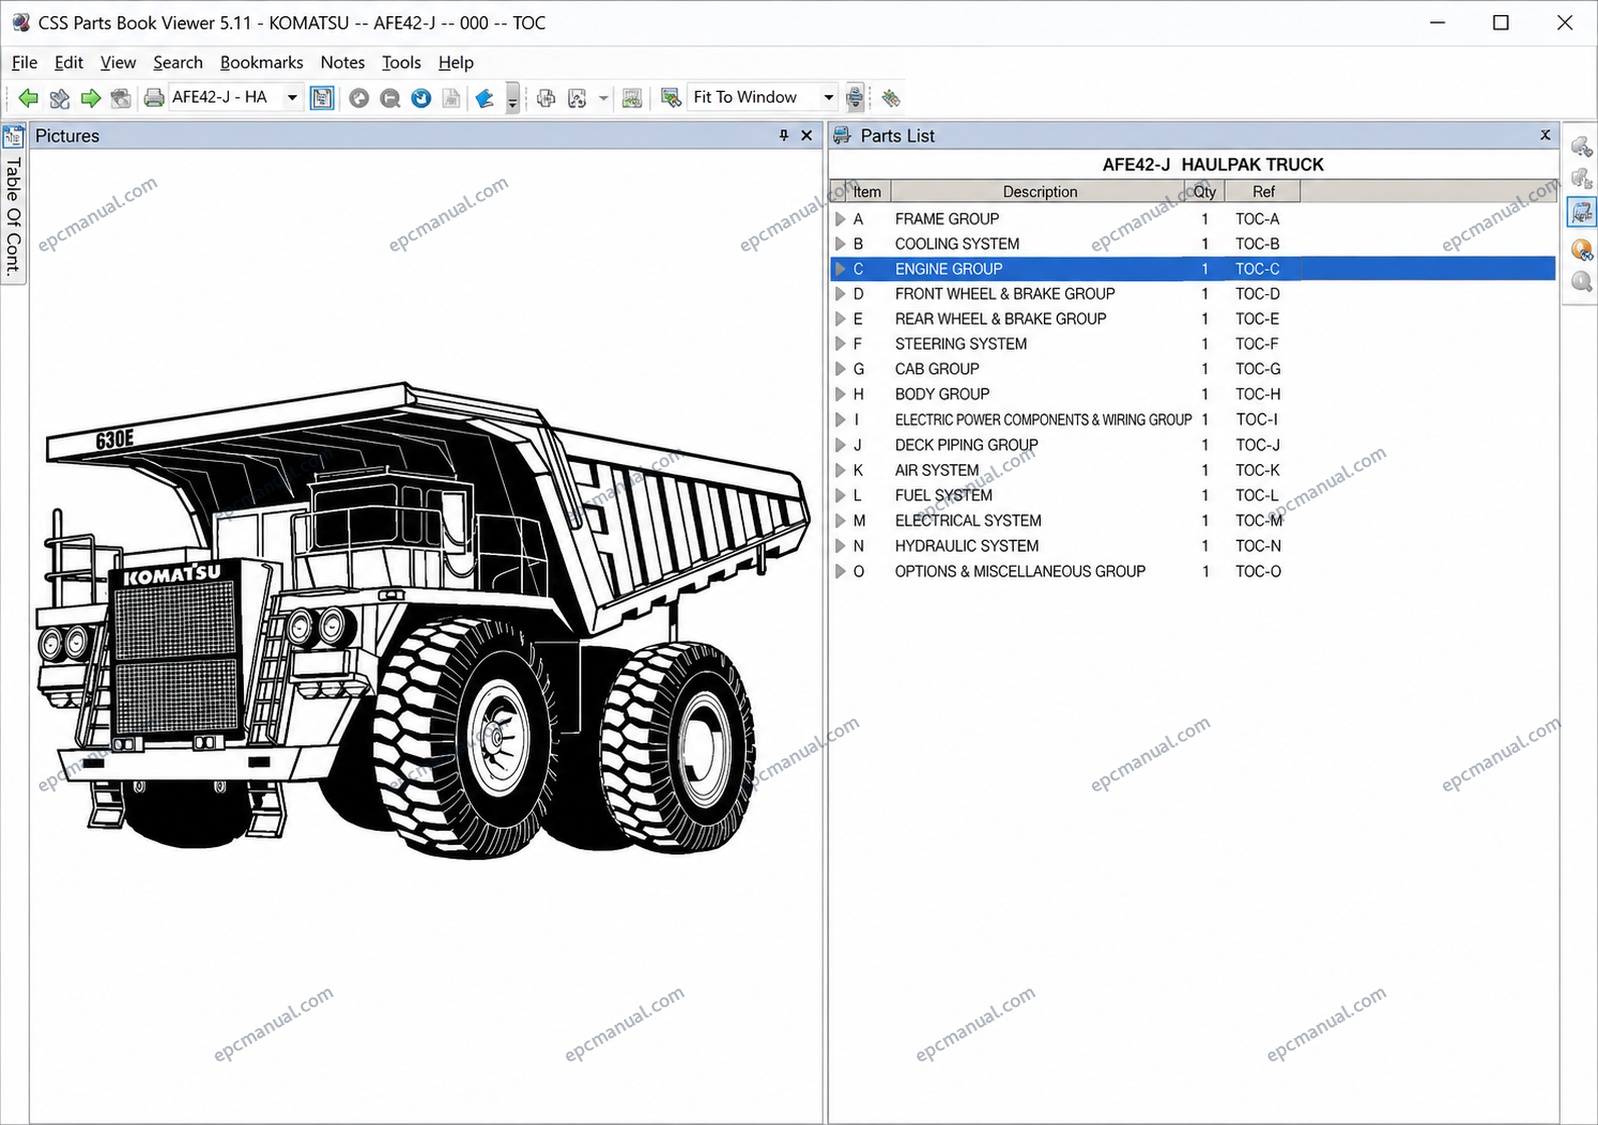Screen dimensions: 1598x1125
Task: Click the grayed document icon in the toolbar
Action: (452, 98)
